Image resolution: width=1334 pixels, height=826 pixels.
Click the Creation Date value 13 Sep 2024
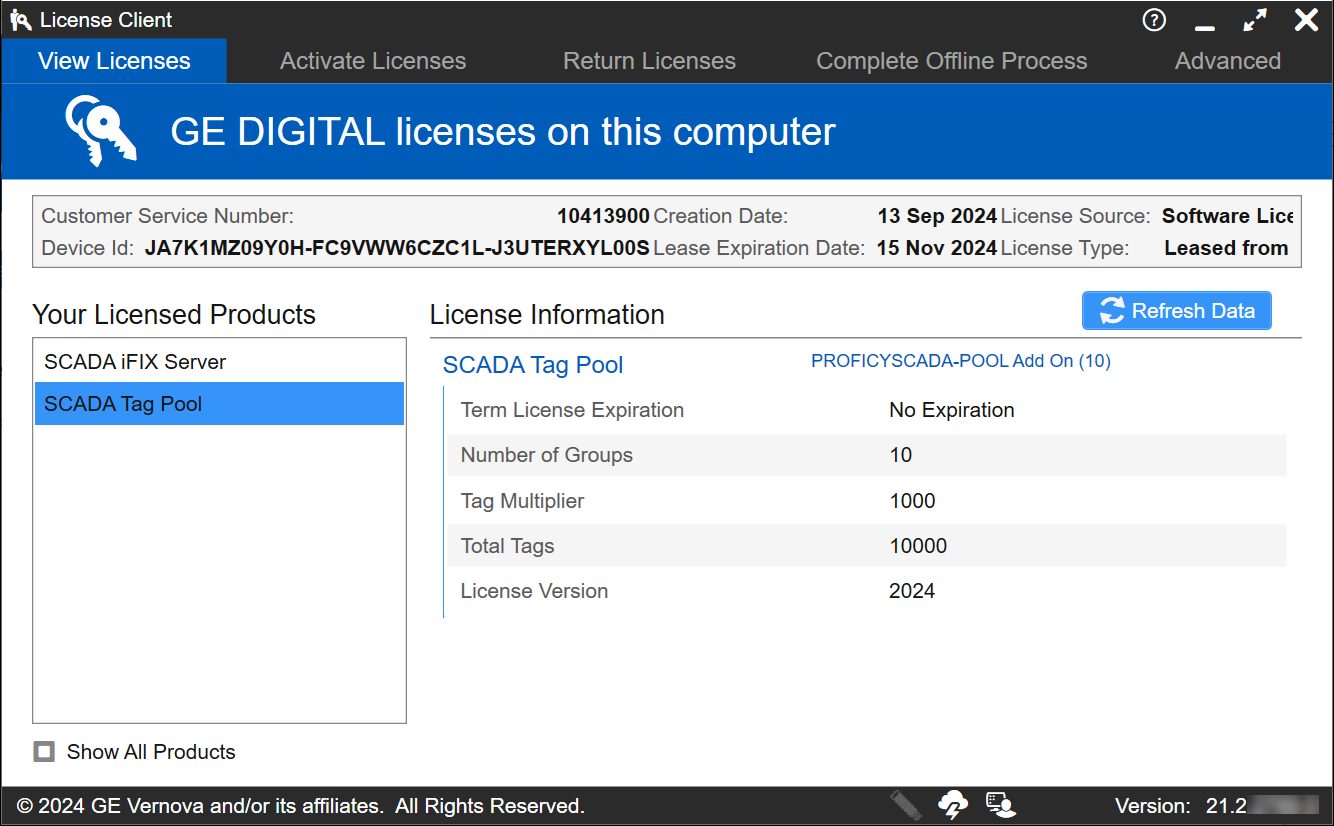(937, 216)
